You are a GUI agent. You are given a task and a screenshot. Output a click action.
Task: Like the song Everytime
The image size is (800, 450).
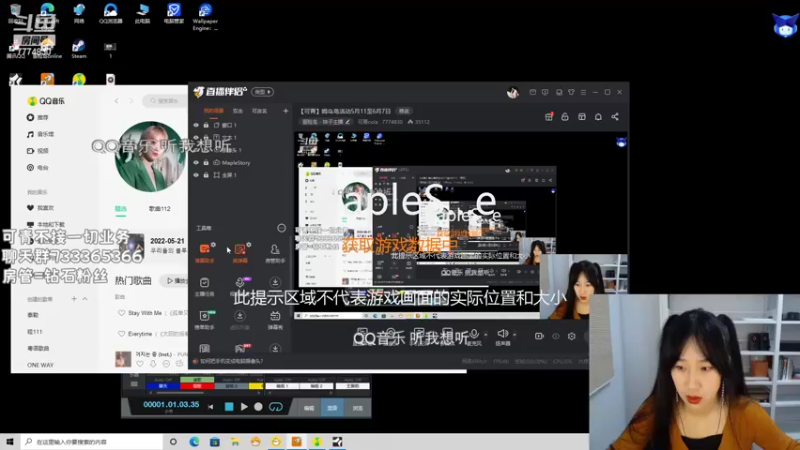[121, 334]
